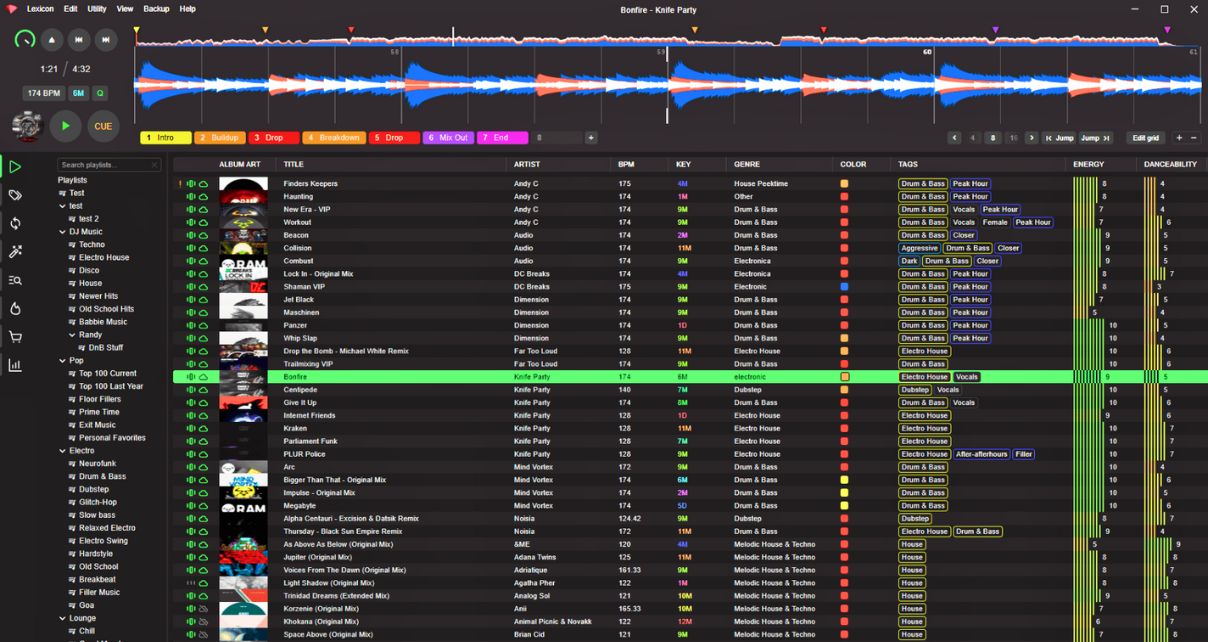
Task: Click the backward Jump button
Action: (x=1058, y=138)
